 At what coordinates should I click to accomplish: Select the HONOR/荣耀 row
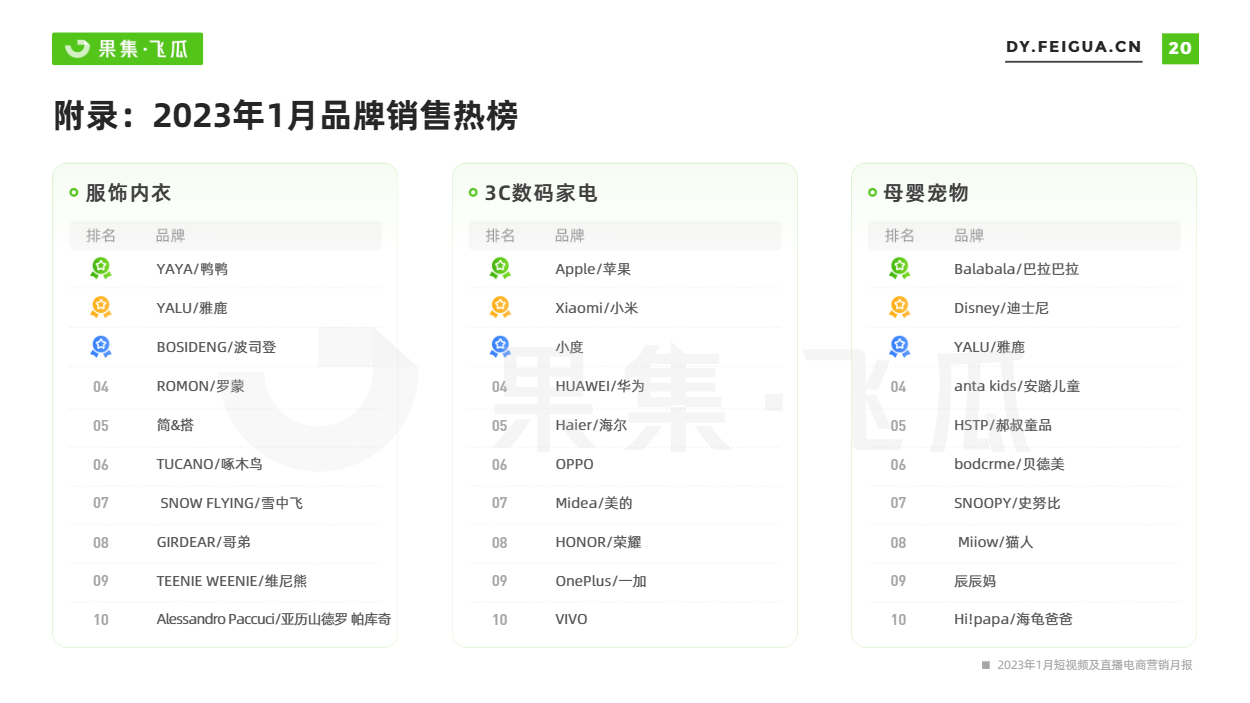(x=625, y=542)
